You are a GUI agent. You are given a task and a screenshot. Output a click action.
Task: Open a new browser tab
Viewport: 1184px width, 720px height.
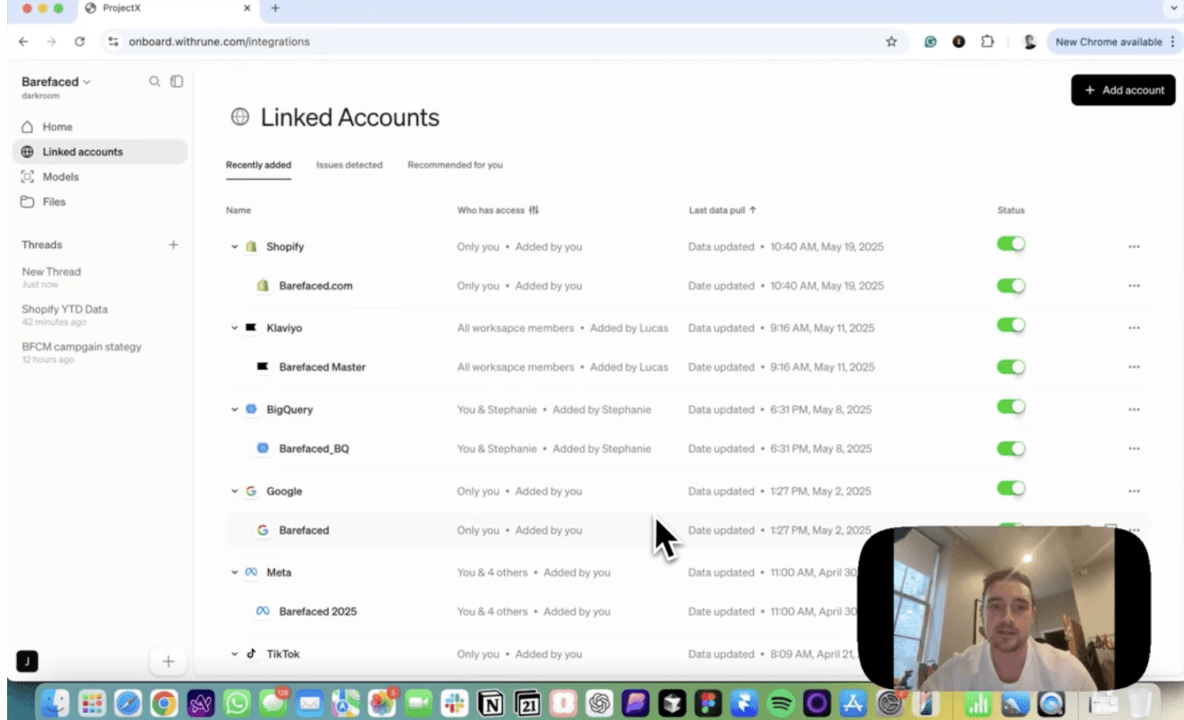pos(275,8)
